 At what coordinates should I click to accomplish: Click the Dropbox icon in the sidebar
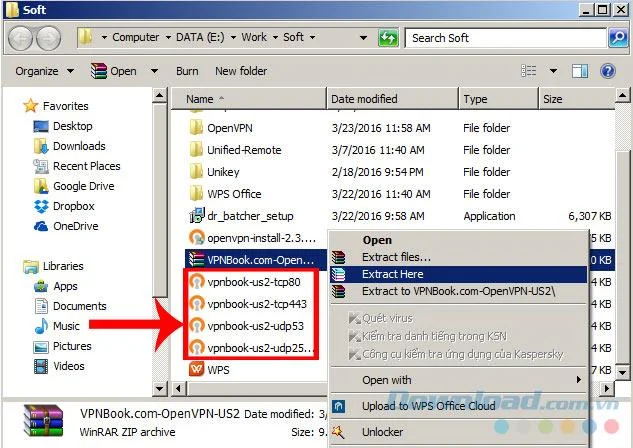[x=41, y=206]
